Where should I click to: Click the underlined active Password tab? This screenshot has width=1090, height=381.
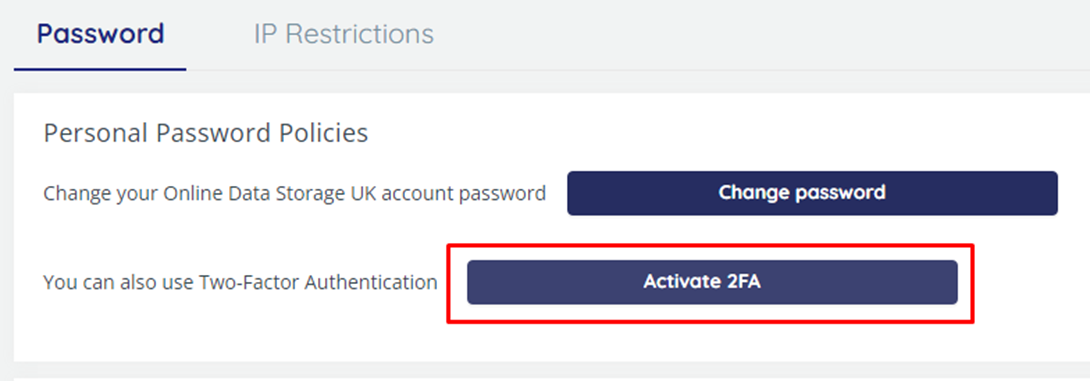100,33
